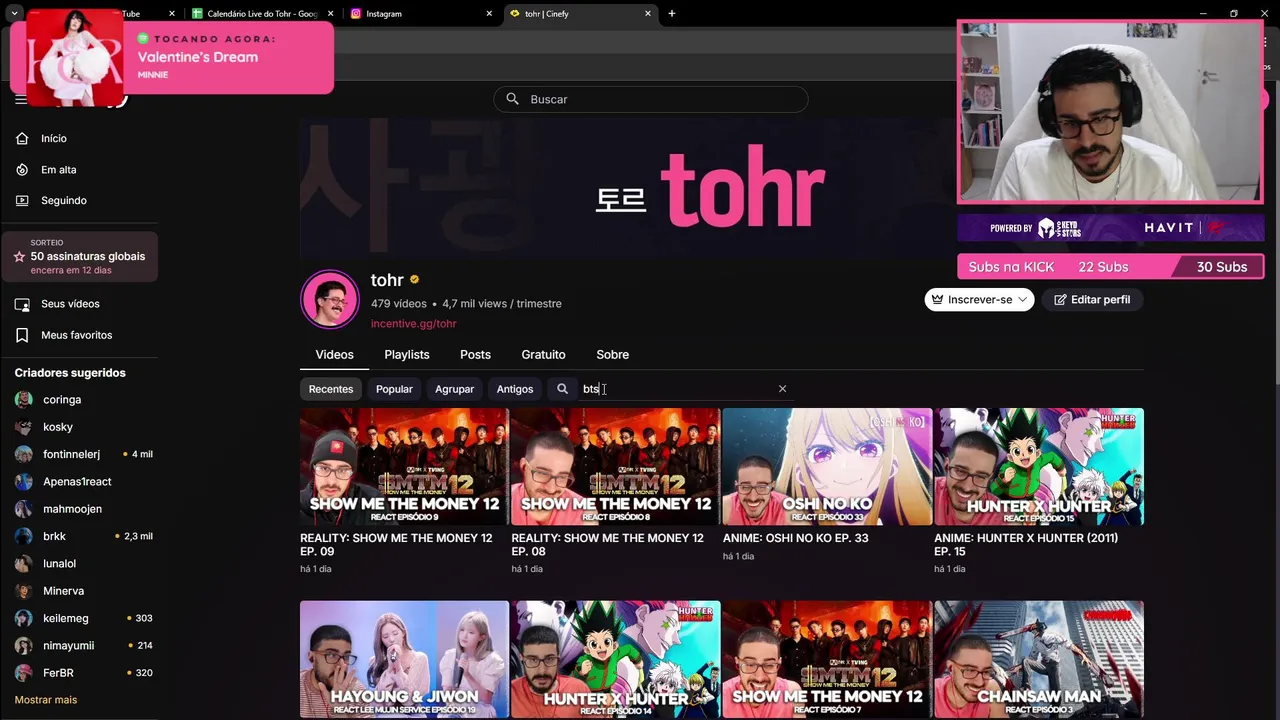This screenshot has width=1280, height=720.
Task: Click the Subs na KICK overlay bar
Action: [x=1110, y=267]
